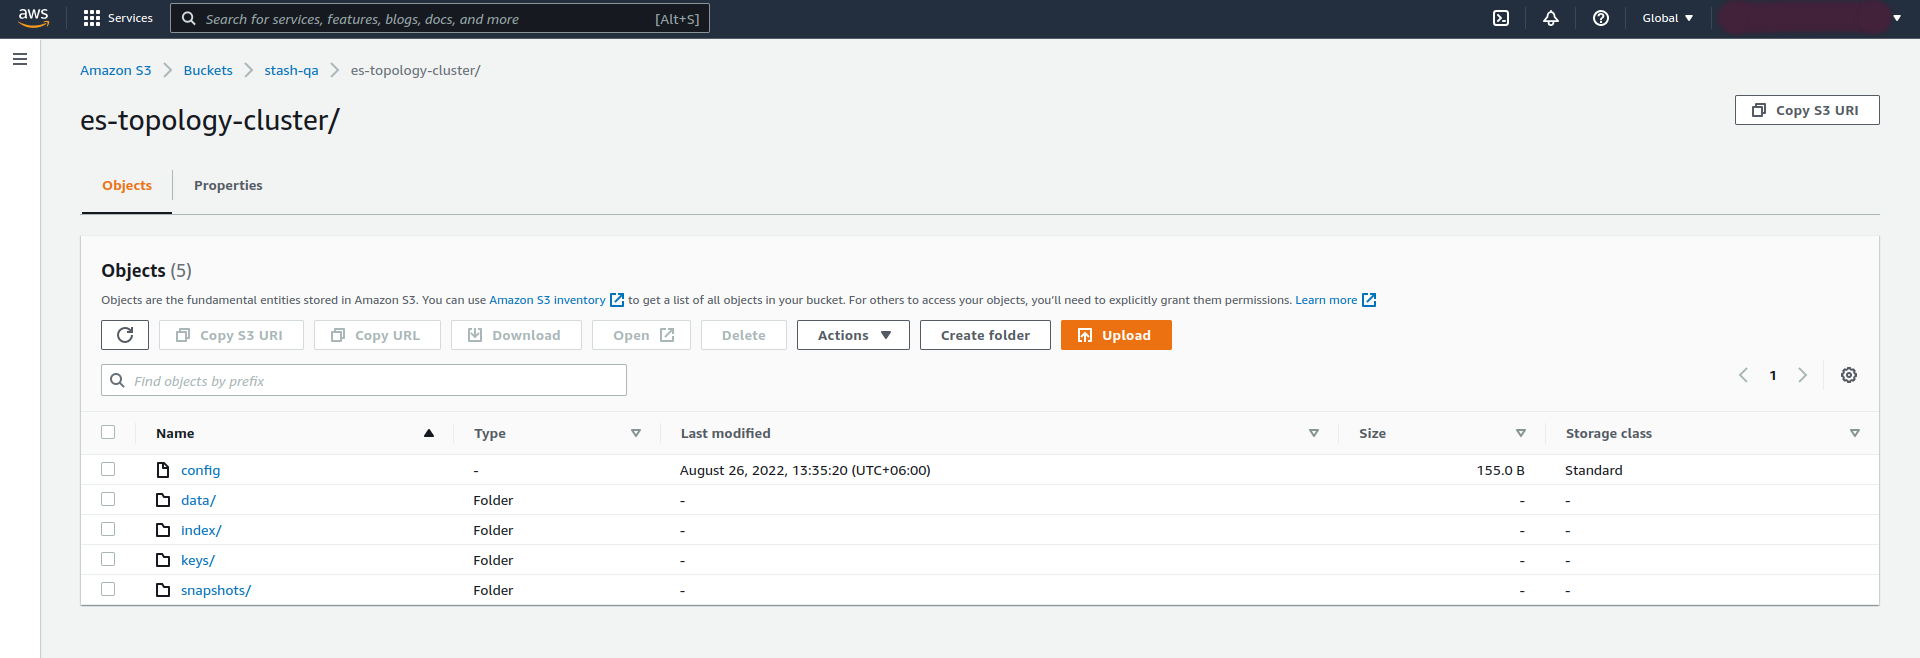
Task: Open table preferences gear icon
Action: click(x=1849, y=375)
